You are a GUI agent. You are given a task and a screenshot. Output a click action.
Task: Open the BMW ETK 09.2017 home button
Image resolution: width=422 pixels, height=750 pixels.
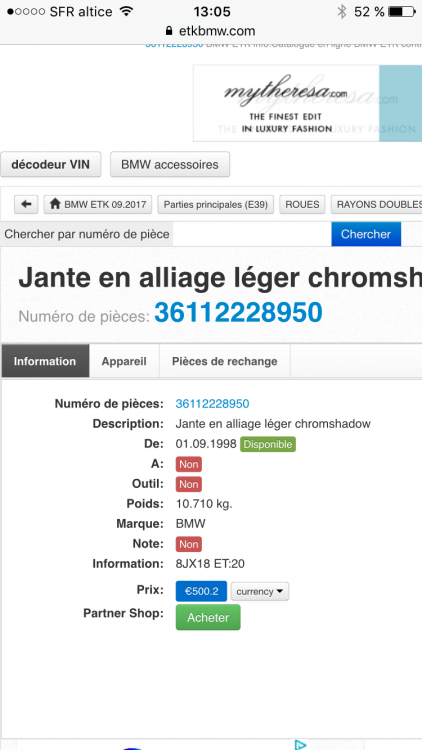tap(98, 204)
